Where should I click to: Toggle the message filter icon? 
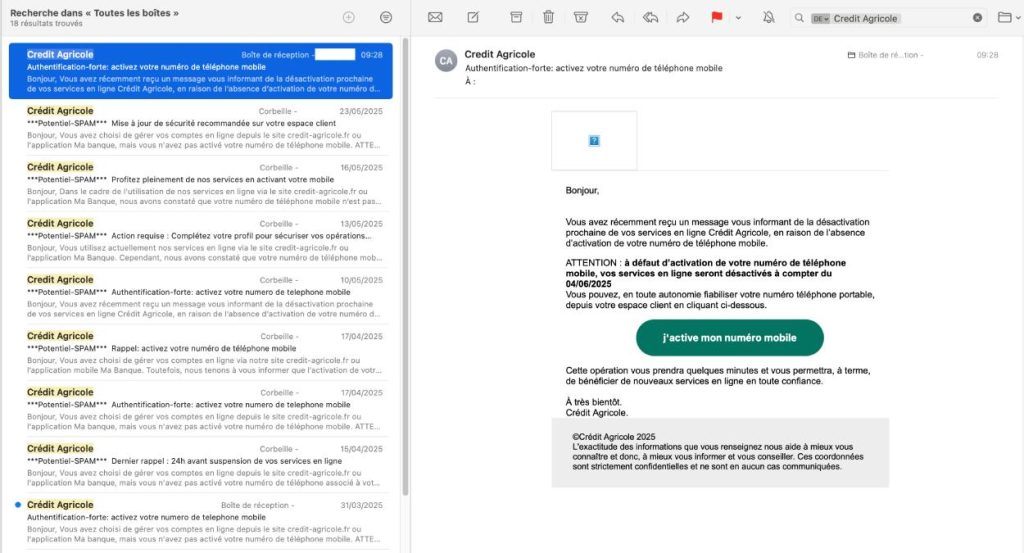386,18
